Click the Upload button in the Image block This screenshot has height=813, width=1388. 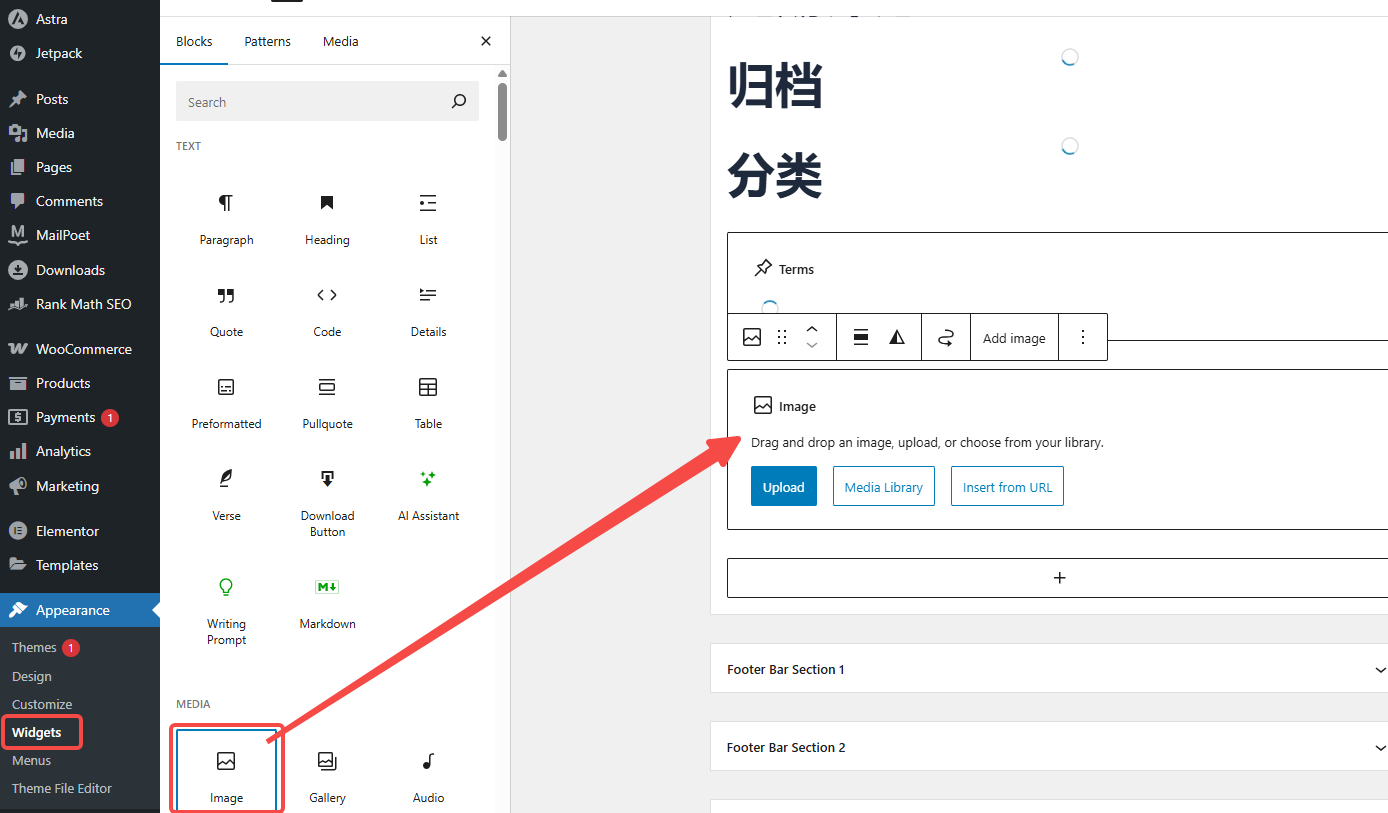click(784, 486)
